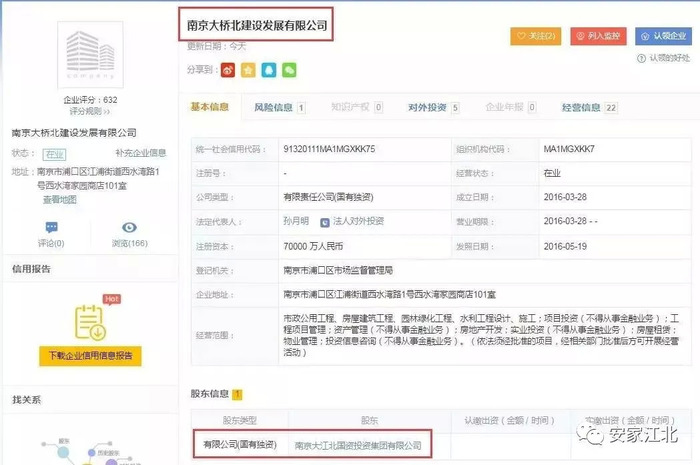Open the 企业年报 tab
Image resolution: width=700 pixels, height=465 pixels.
coord(511,107)
